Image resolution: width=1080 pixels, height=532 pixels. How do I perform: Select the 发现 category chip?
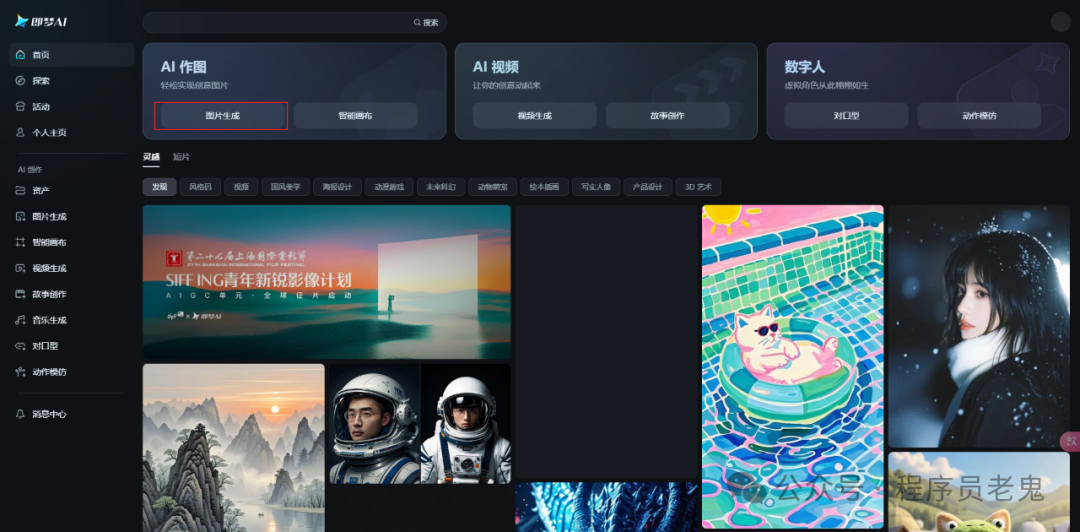point(159,187)
